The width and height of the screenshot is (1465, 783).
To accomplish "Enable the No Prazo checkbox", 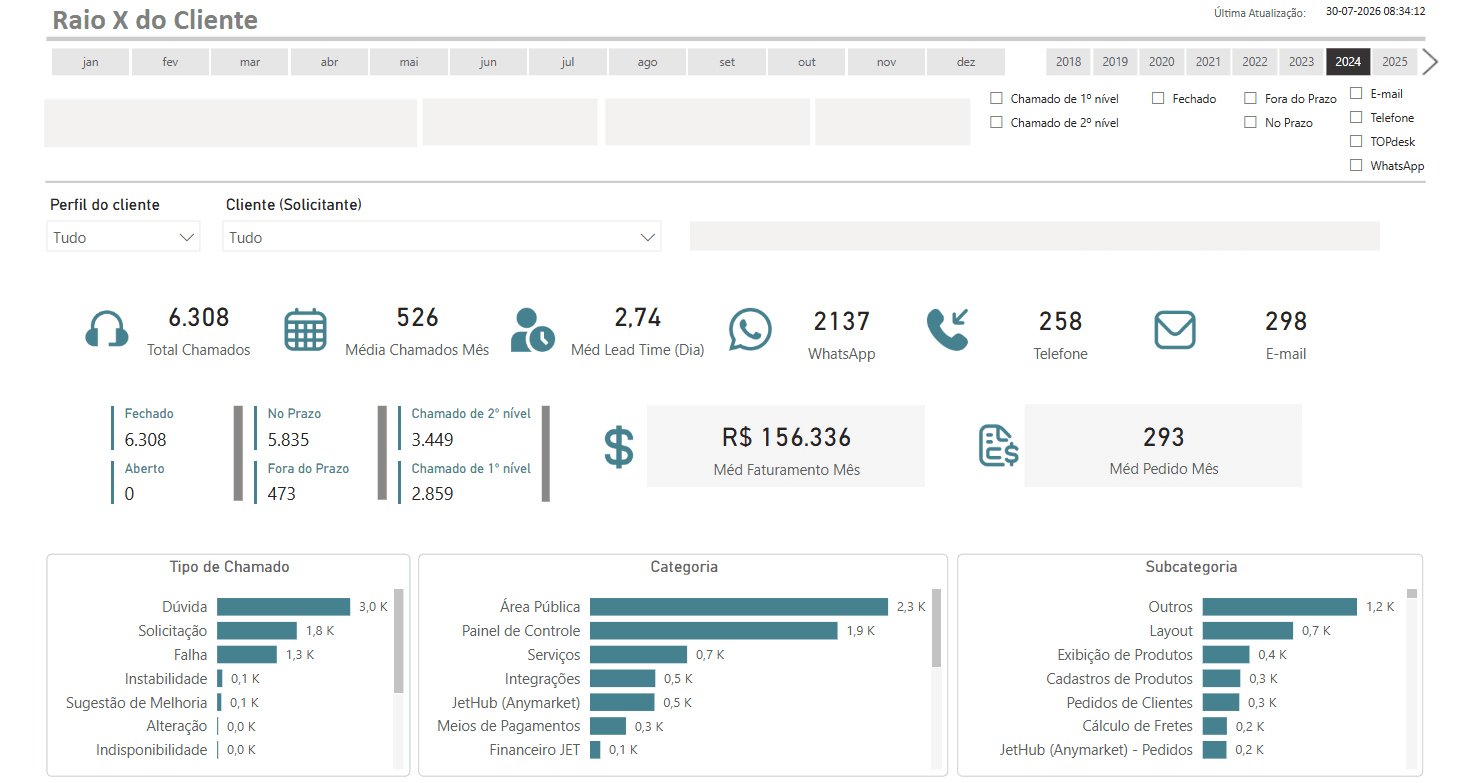I will coord(1250,122).
